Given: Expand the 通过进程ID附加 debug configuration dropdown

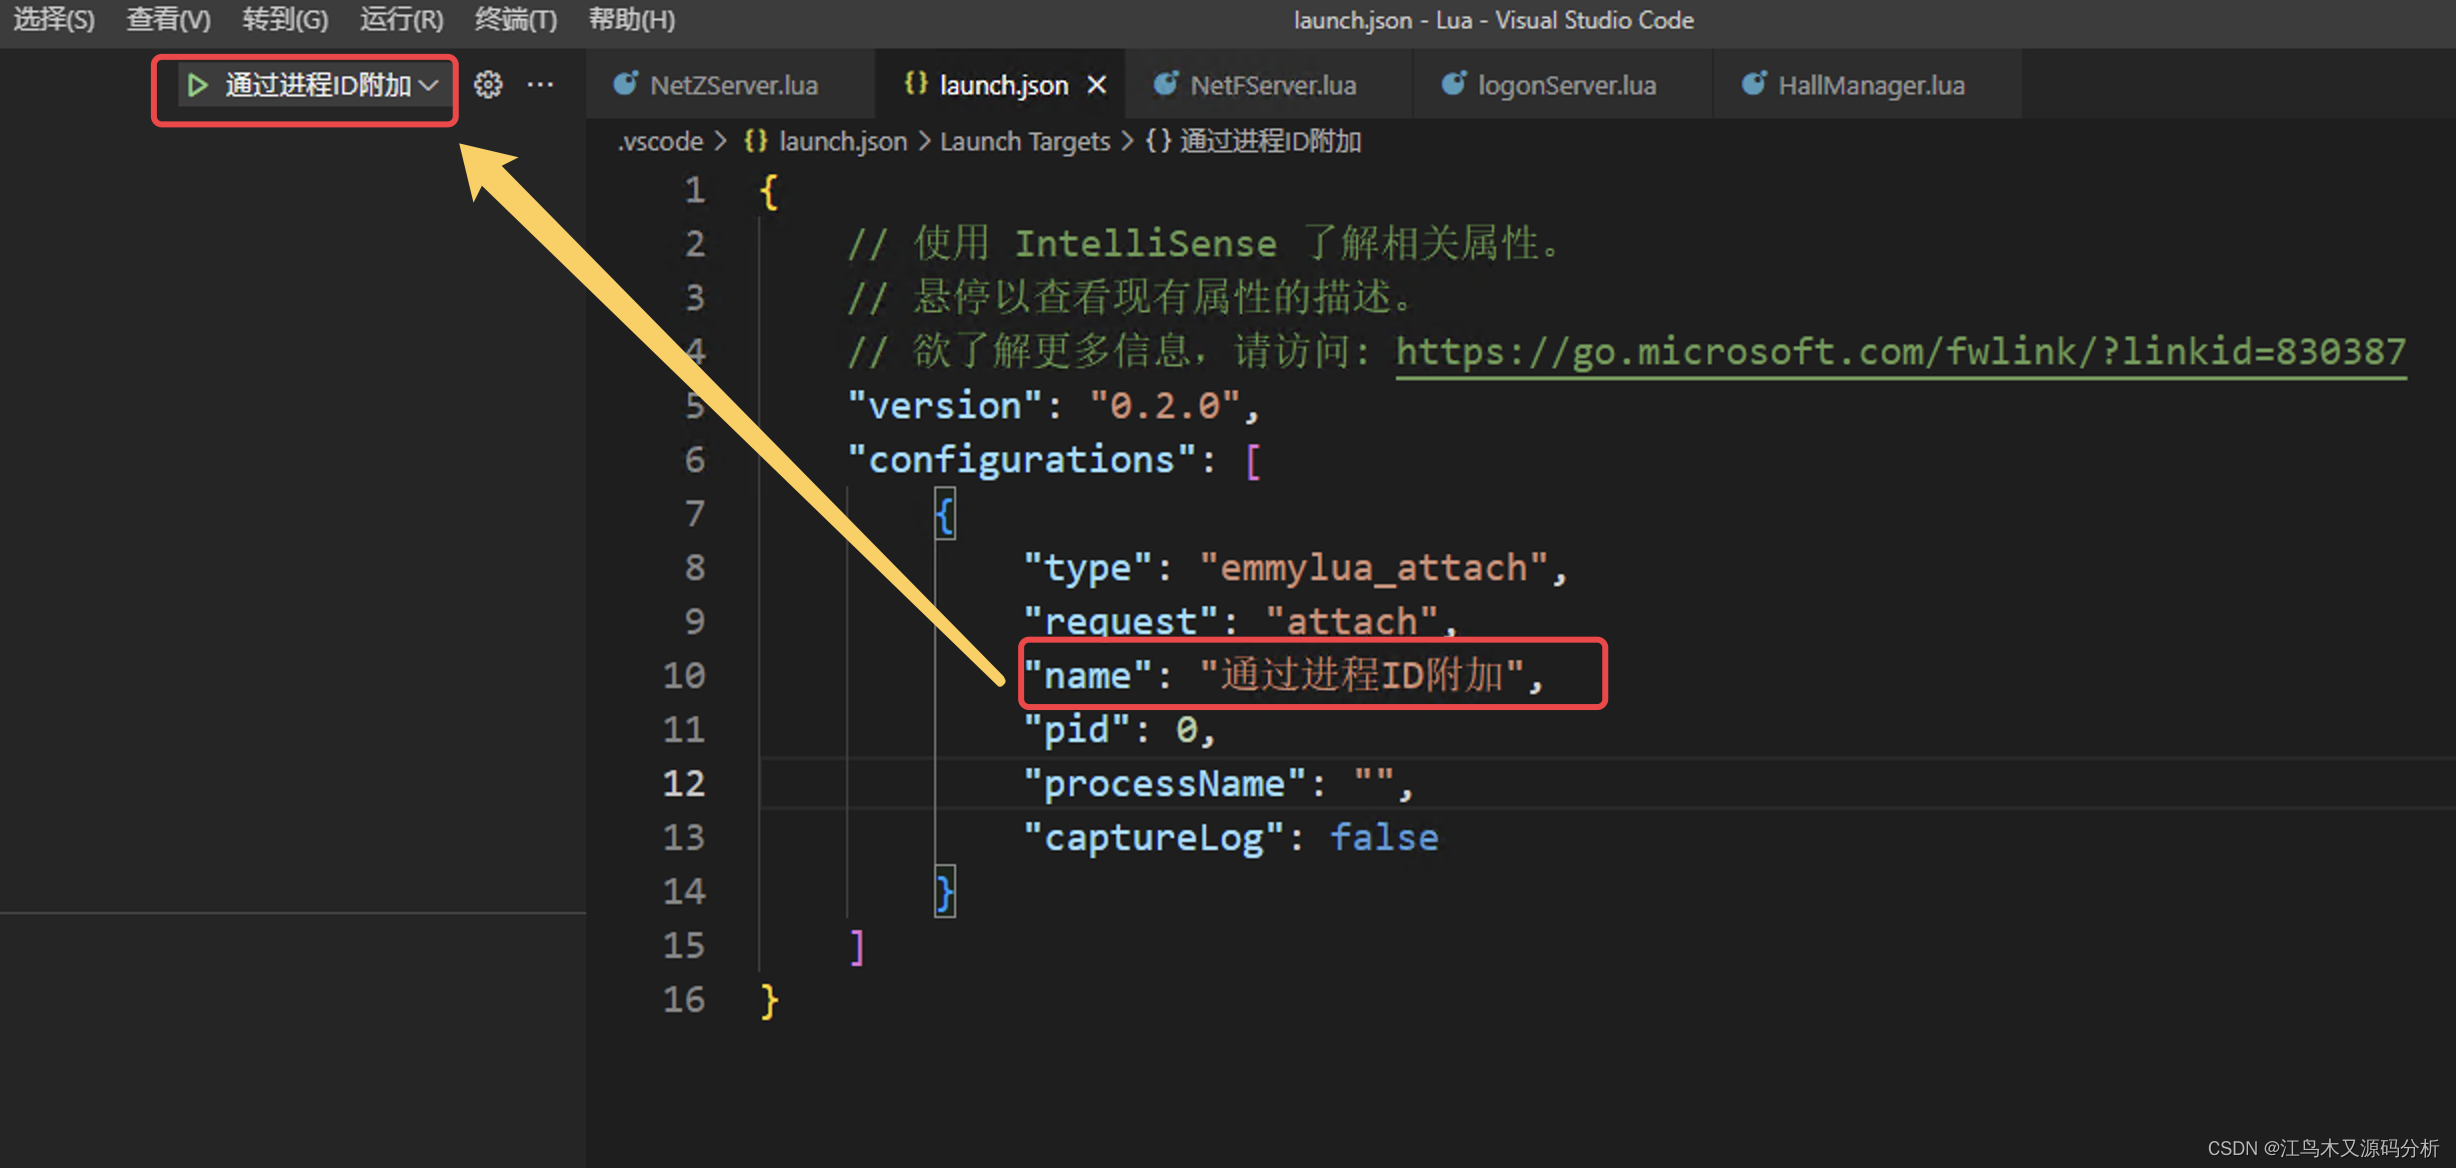Looking at the screenshot, I should [430, 86].
